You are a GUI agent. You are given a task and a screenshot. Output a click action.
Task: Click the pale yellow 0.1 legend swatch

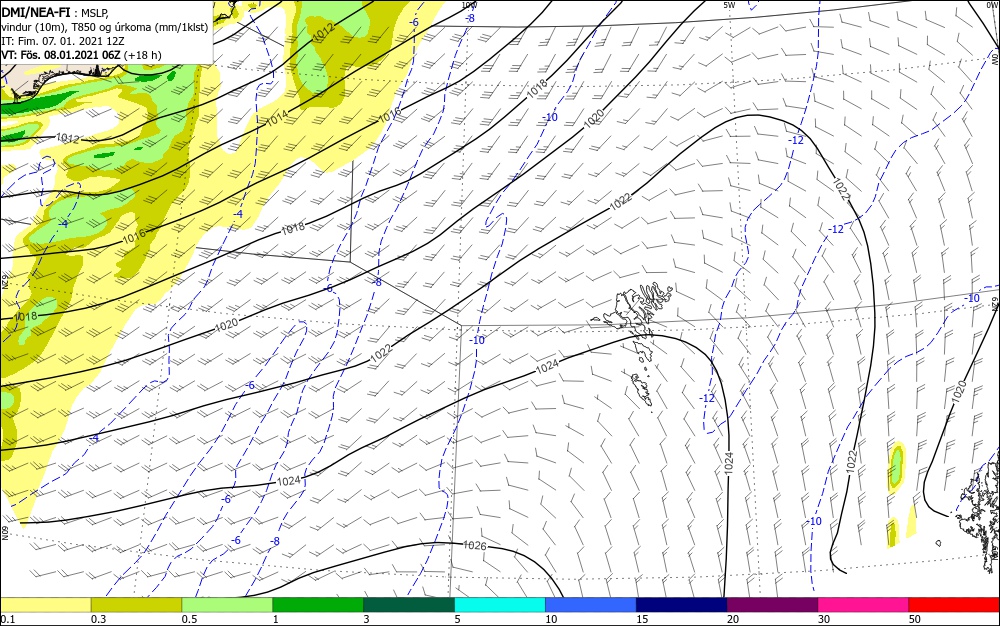click(x=45, y=605)
